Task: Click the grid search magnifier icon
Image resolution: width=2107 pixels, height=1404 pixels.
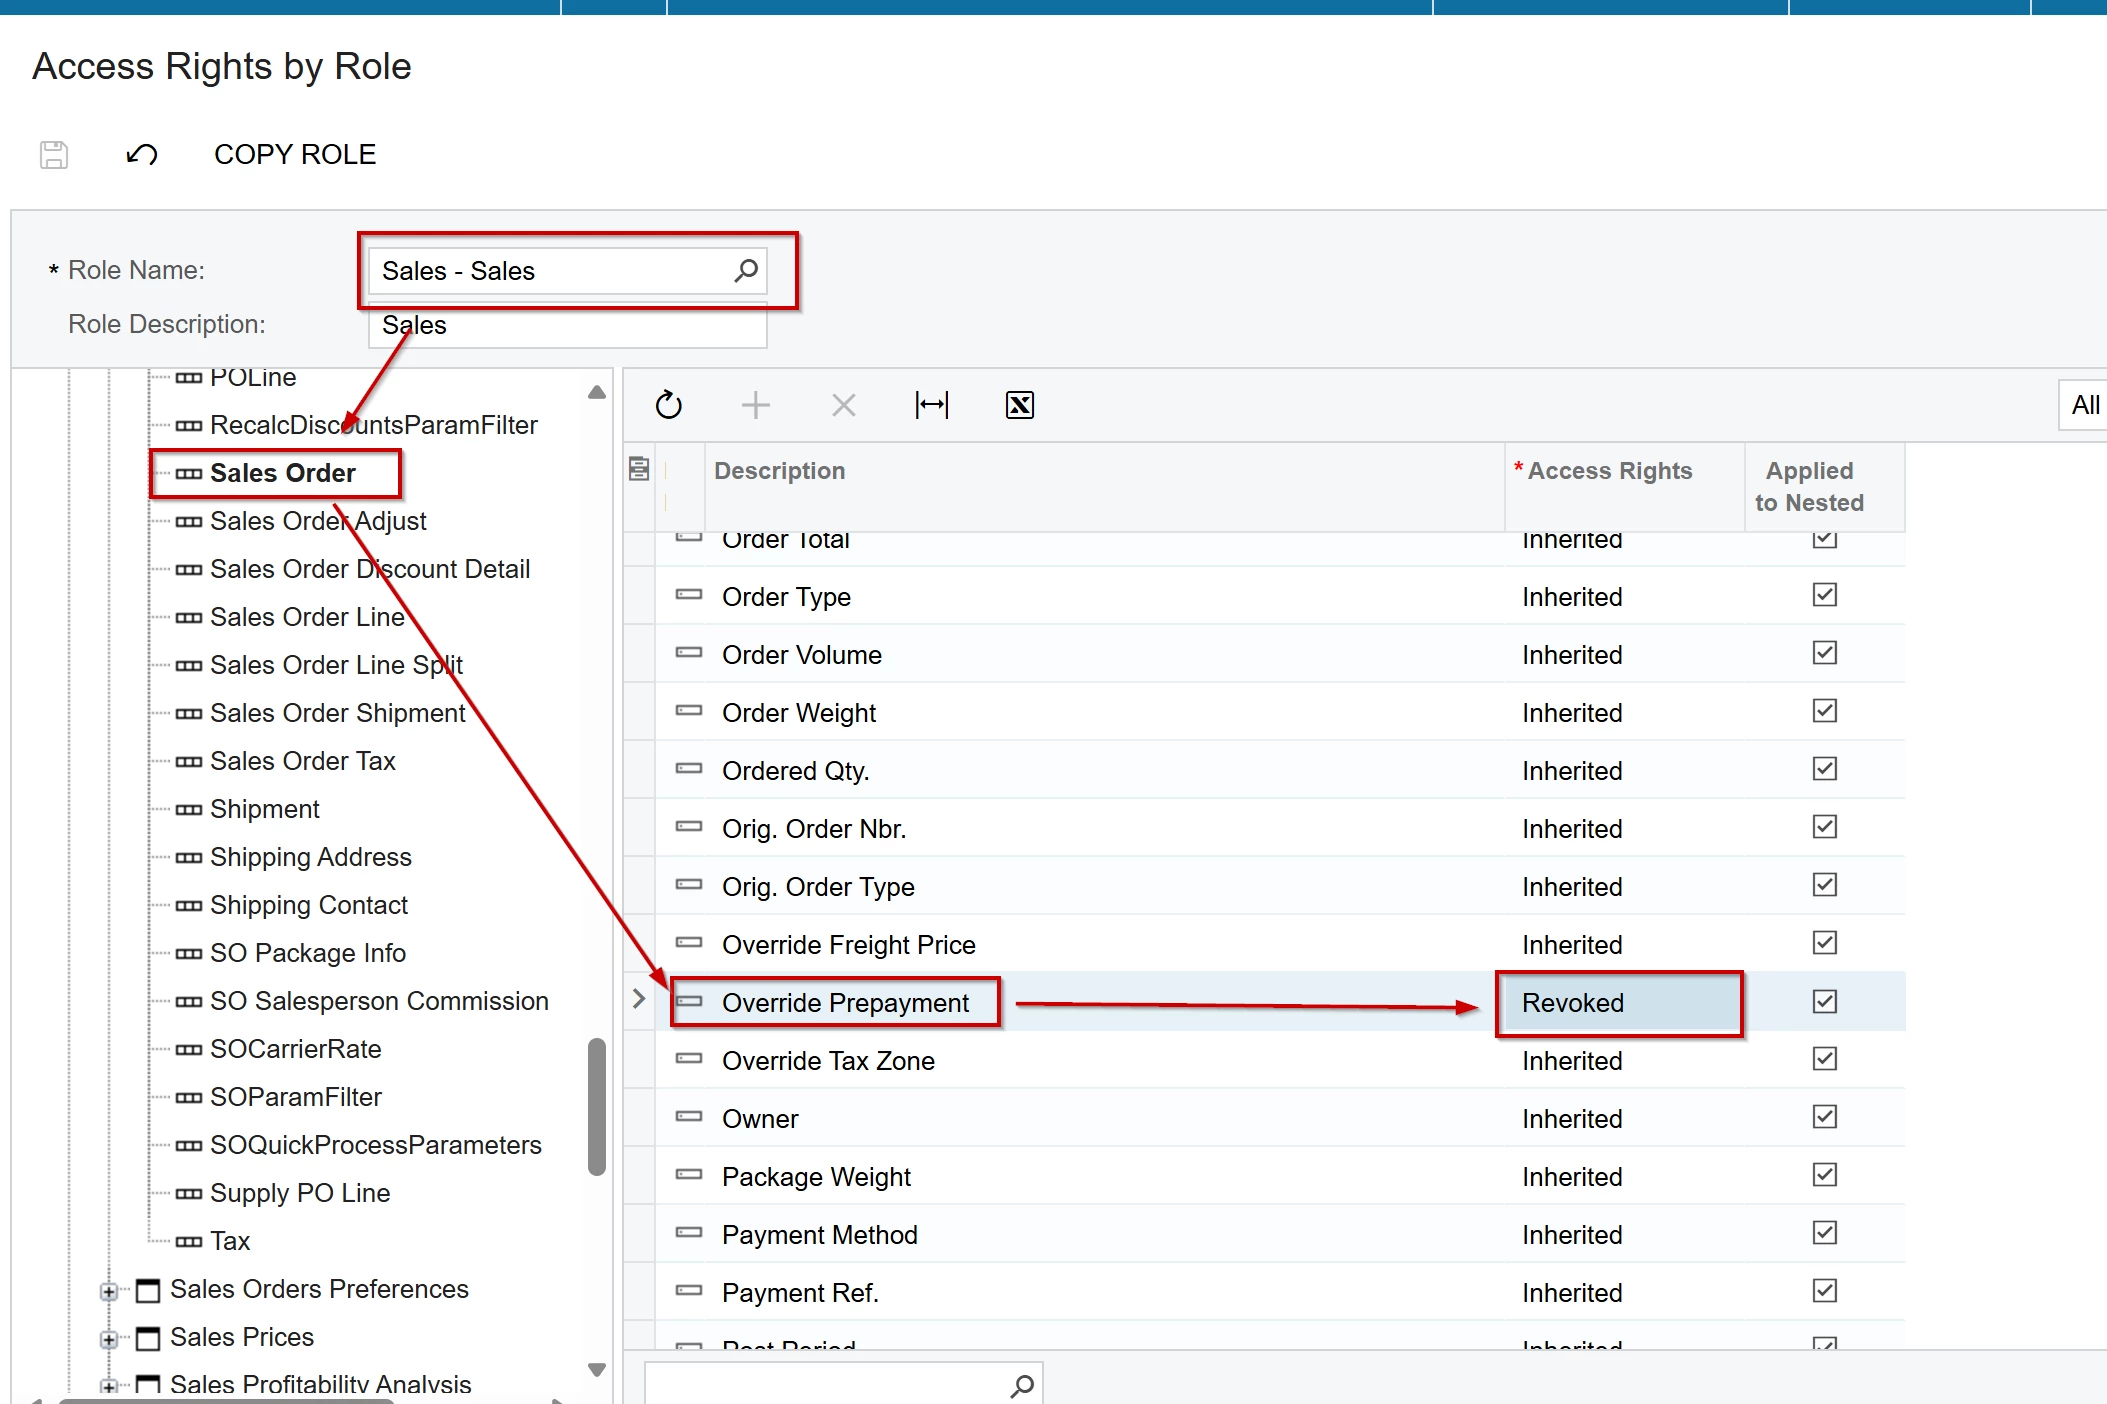Action: [x=1022, y=1386]
